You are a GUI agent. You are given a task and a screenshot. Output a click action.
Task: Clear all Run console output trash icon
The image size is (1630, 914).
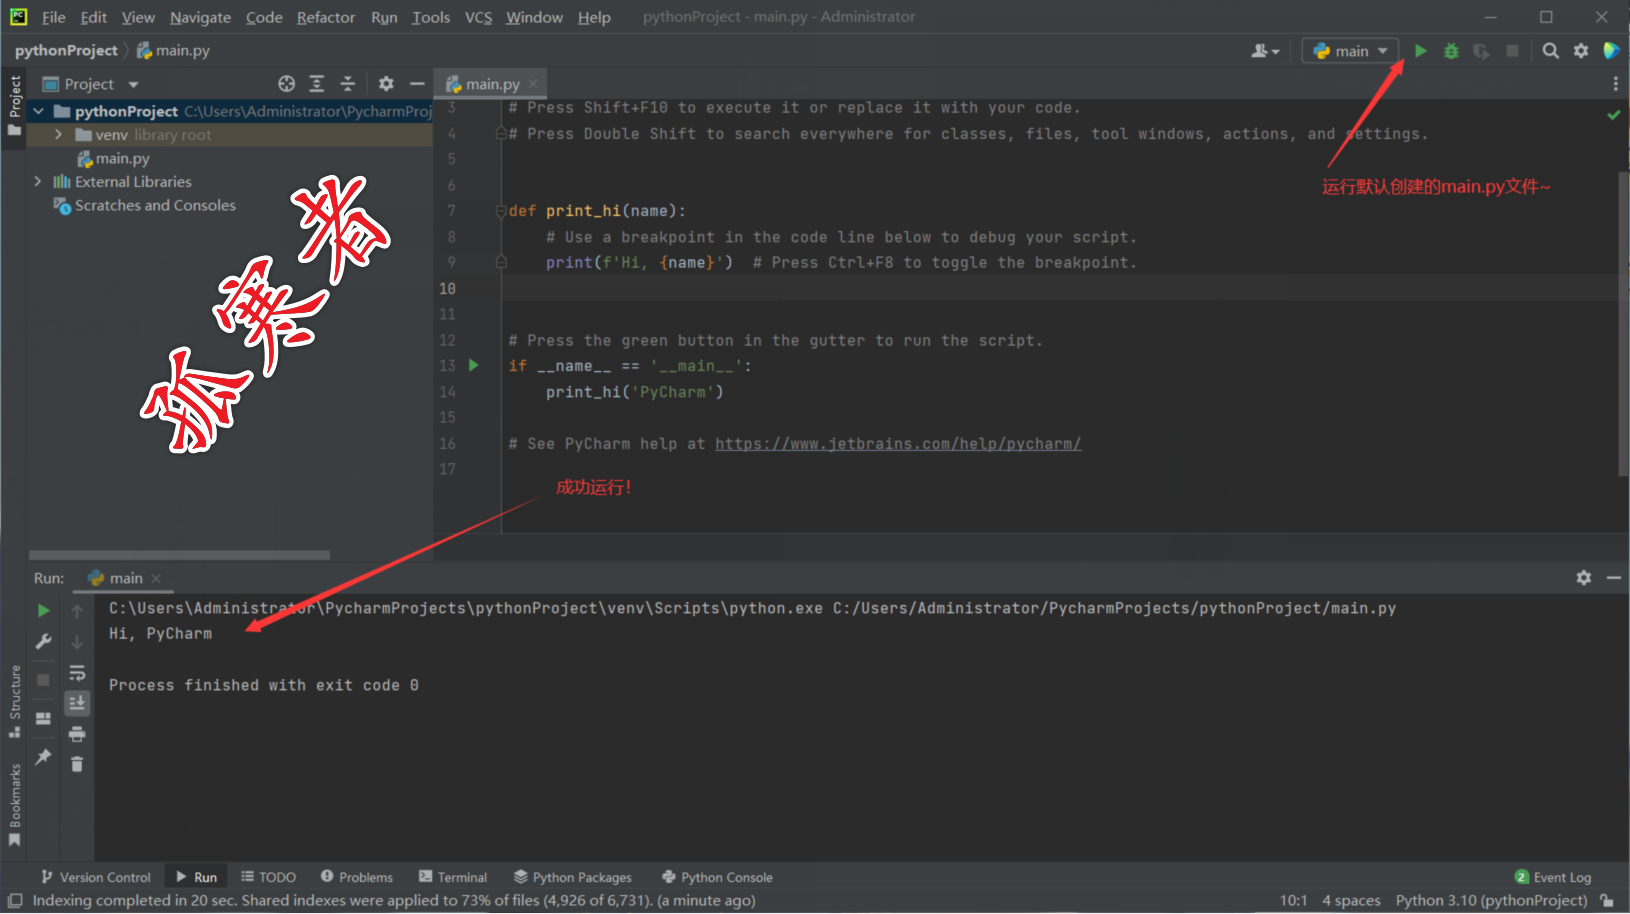[77, 764]
